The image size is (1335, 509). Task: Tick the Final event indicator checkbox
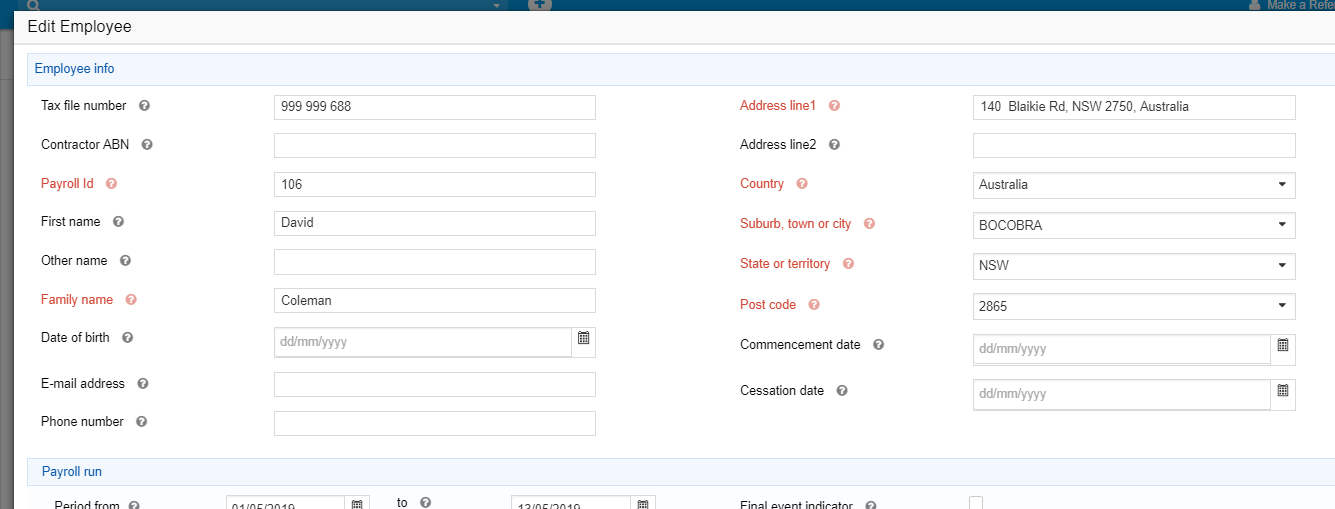tap(976, 503)
